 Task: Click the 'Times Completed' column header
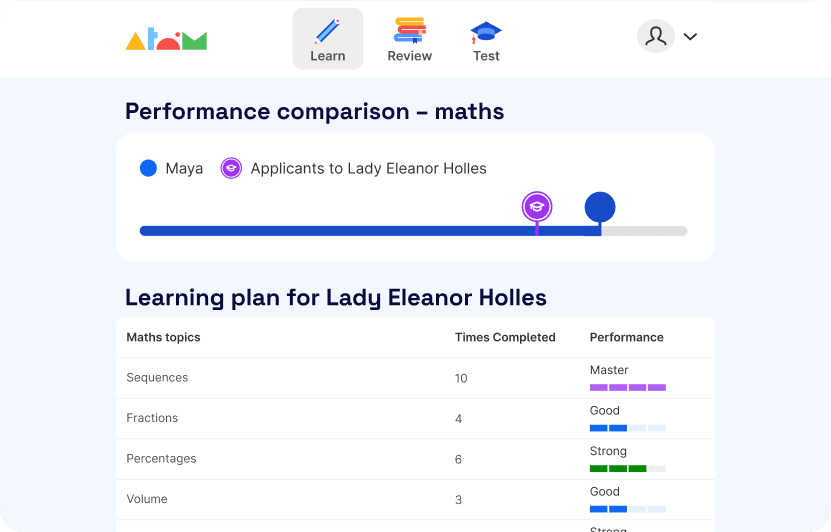(x=505, y=338)
